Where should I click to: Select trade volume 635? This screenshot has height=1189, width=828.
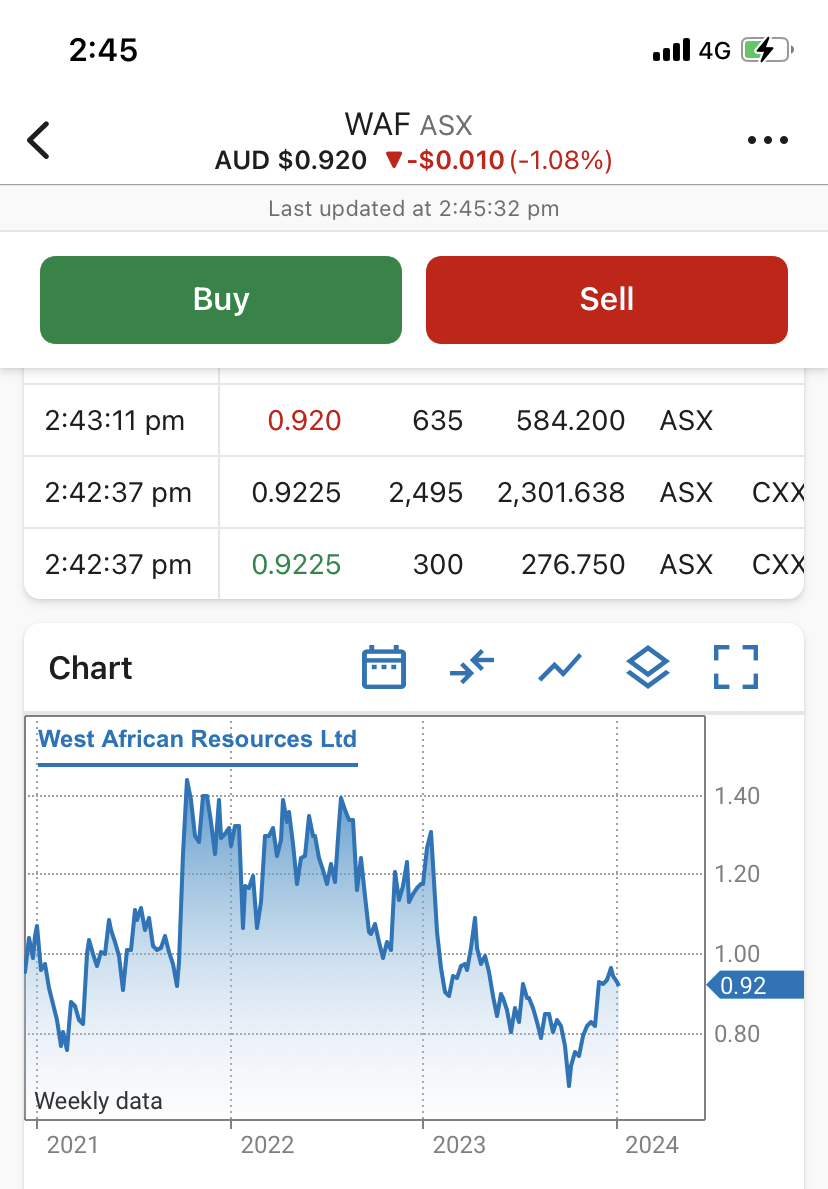(438, 420)
